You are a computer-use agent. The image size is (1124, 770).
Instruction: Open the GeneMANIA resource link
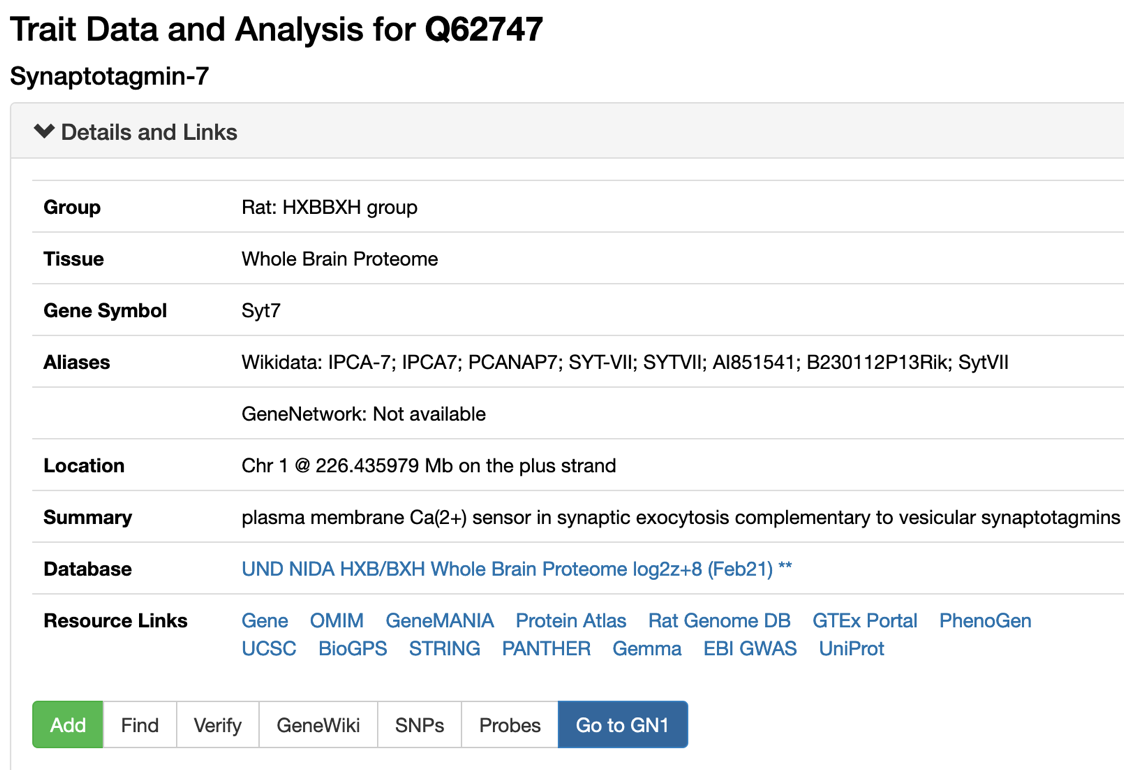tap(439, 621)
